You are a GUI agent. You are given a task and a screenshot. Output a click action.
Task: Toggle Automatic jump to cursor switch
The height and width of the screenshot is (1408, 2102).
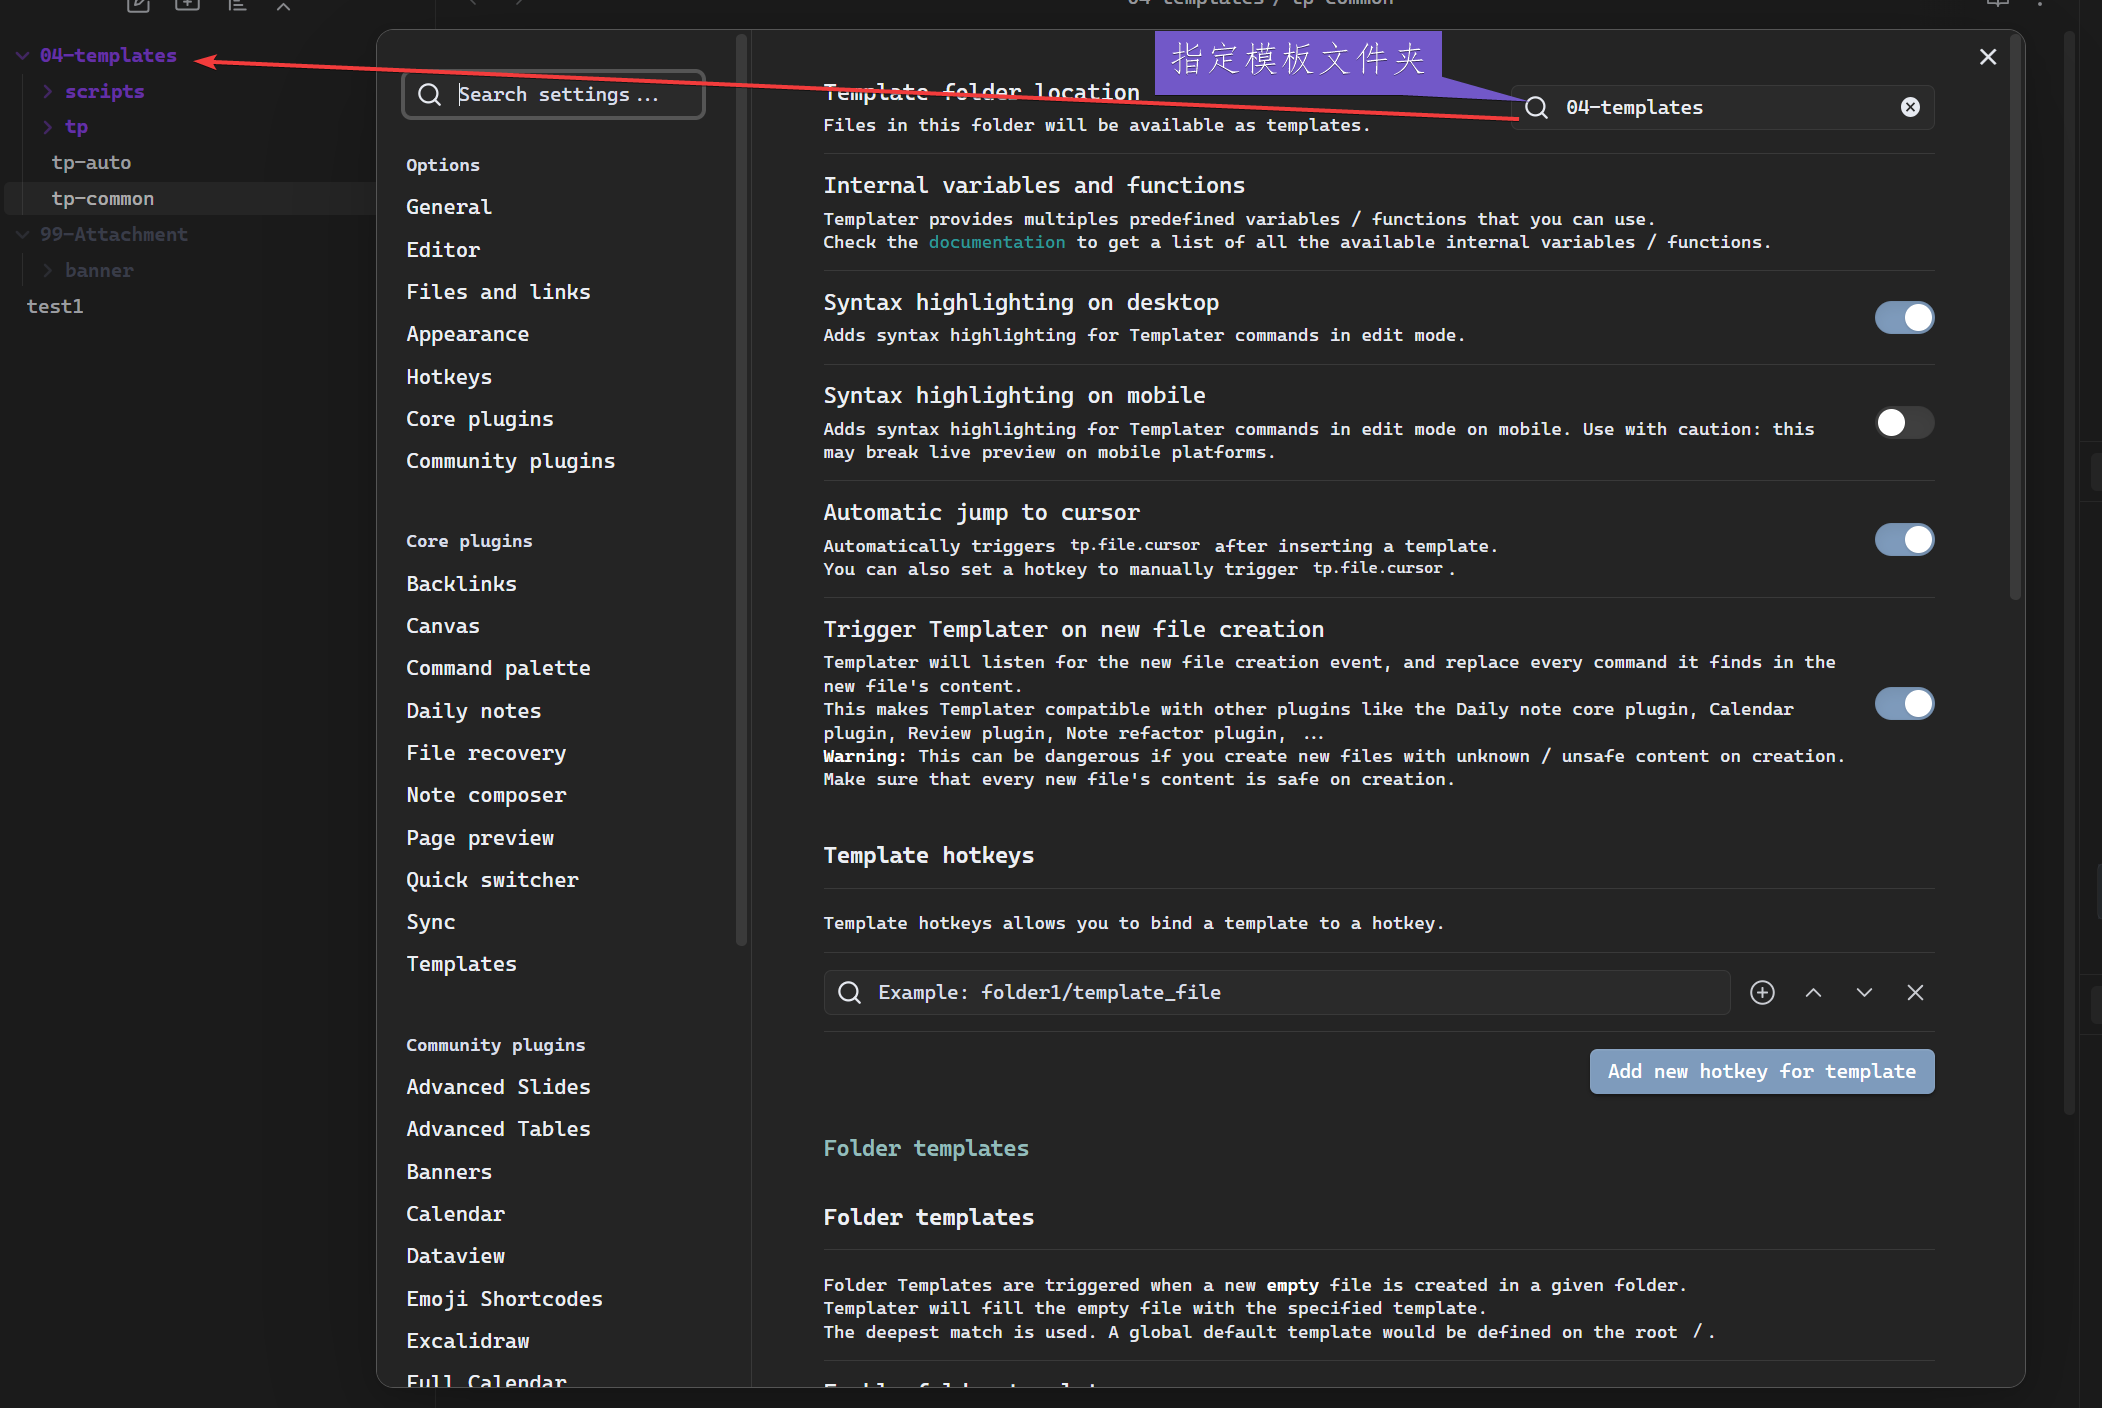click(x=1904, y=540)
